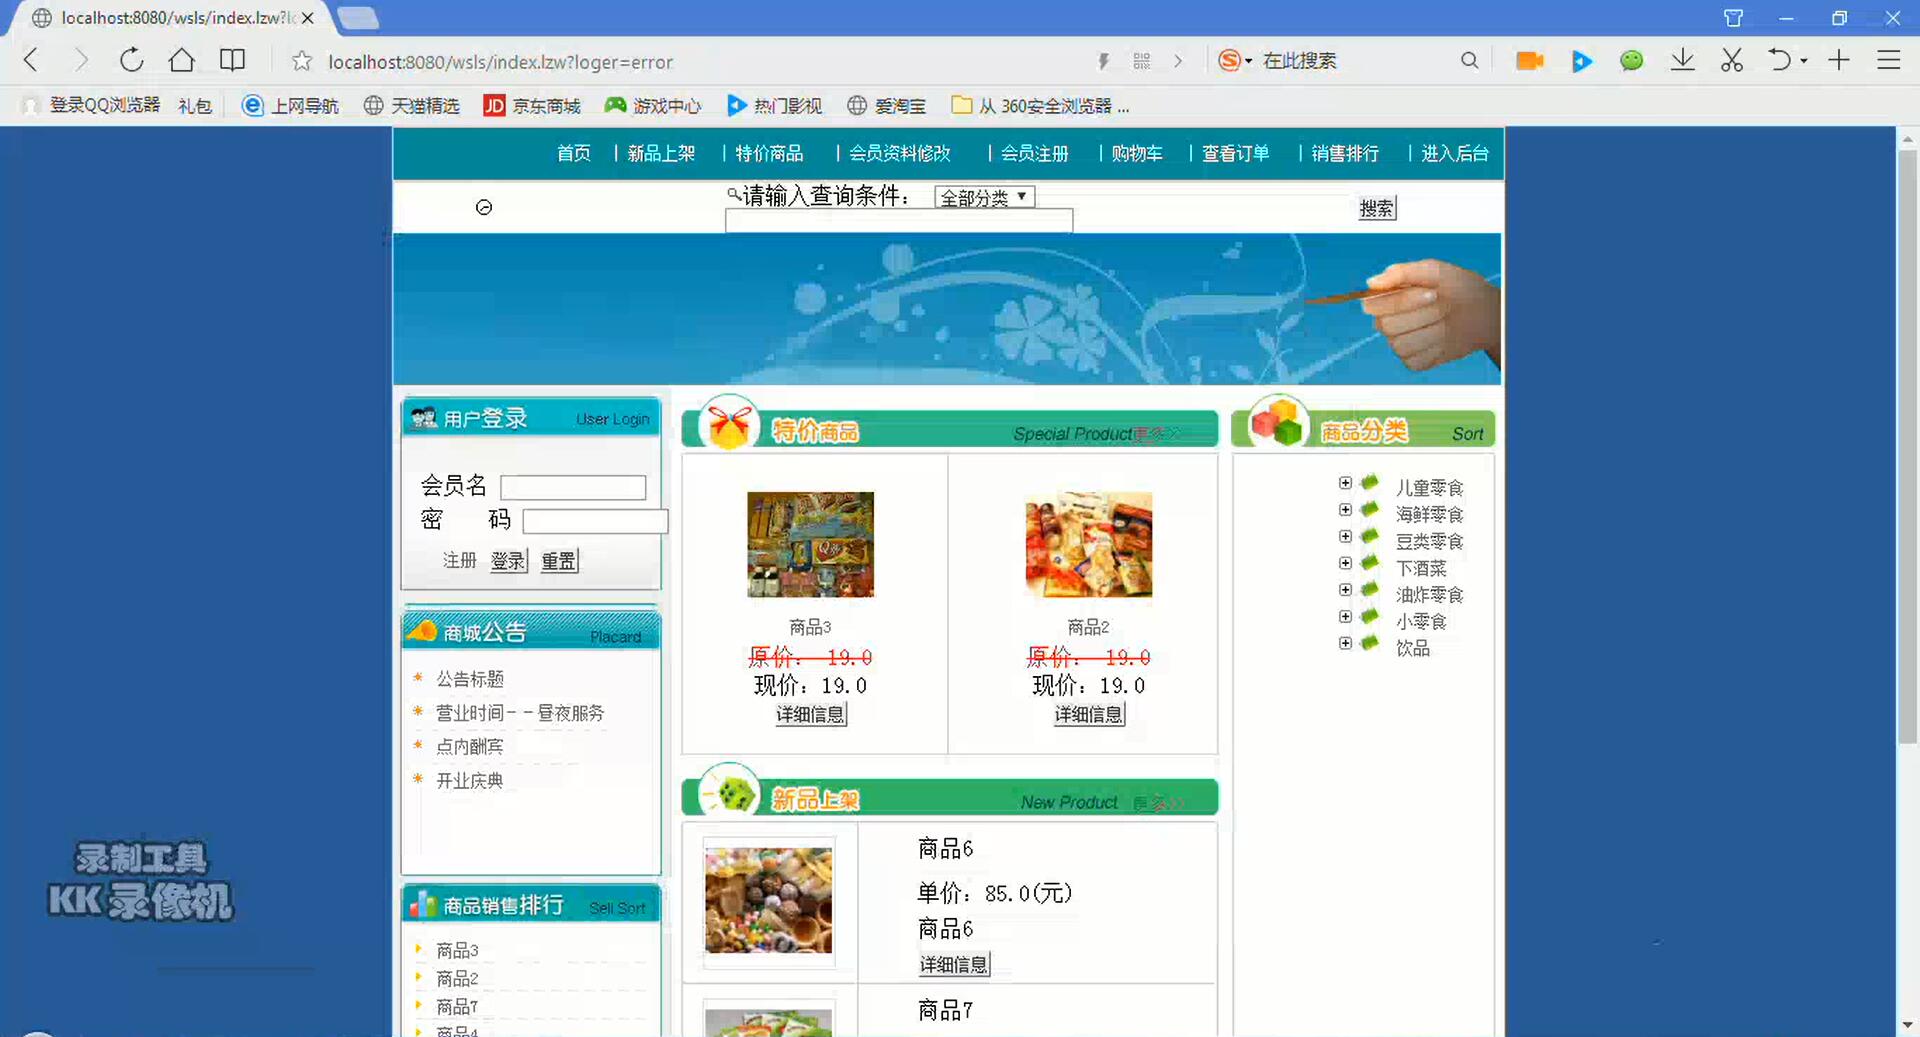Expand the 儿童零食 category
1920x1037 pixels.
pos(1345,483)
